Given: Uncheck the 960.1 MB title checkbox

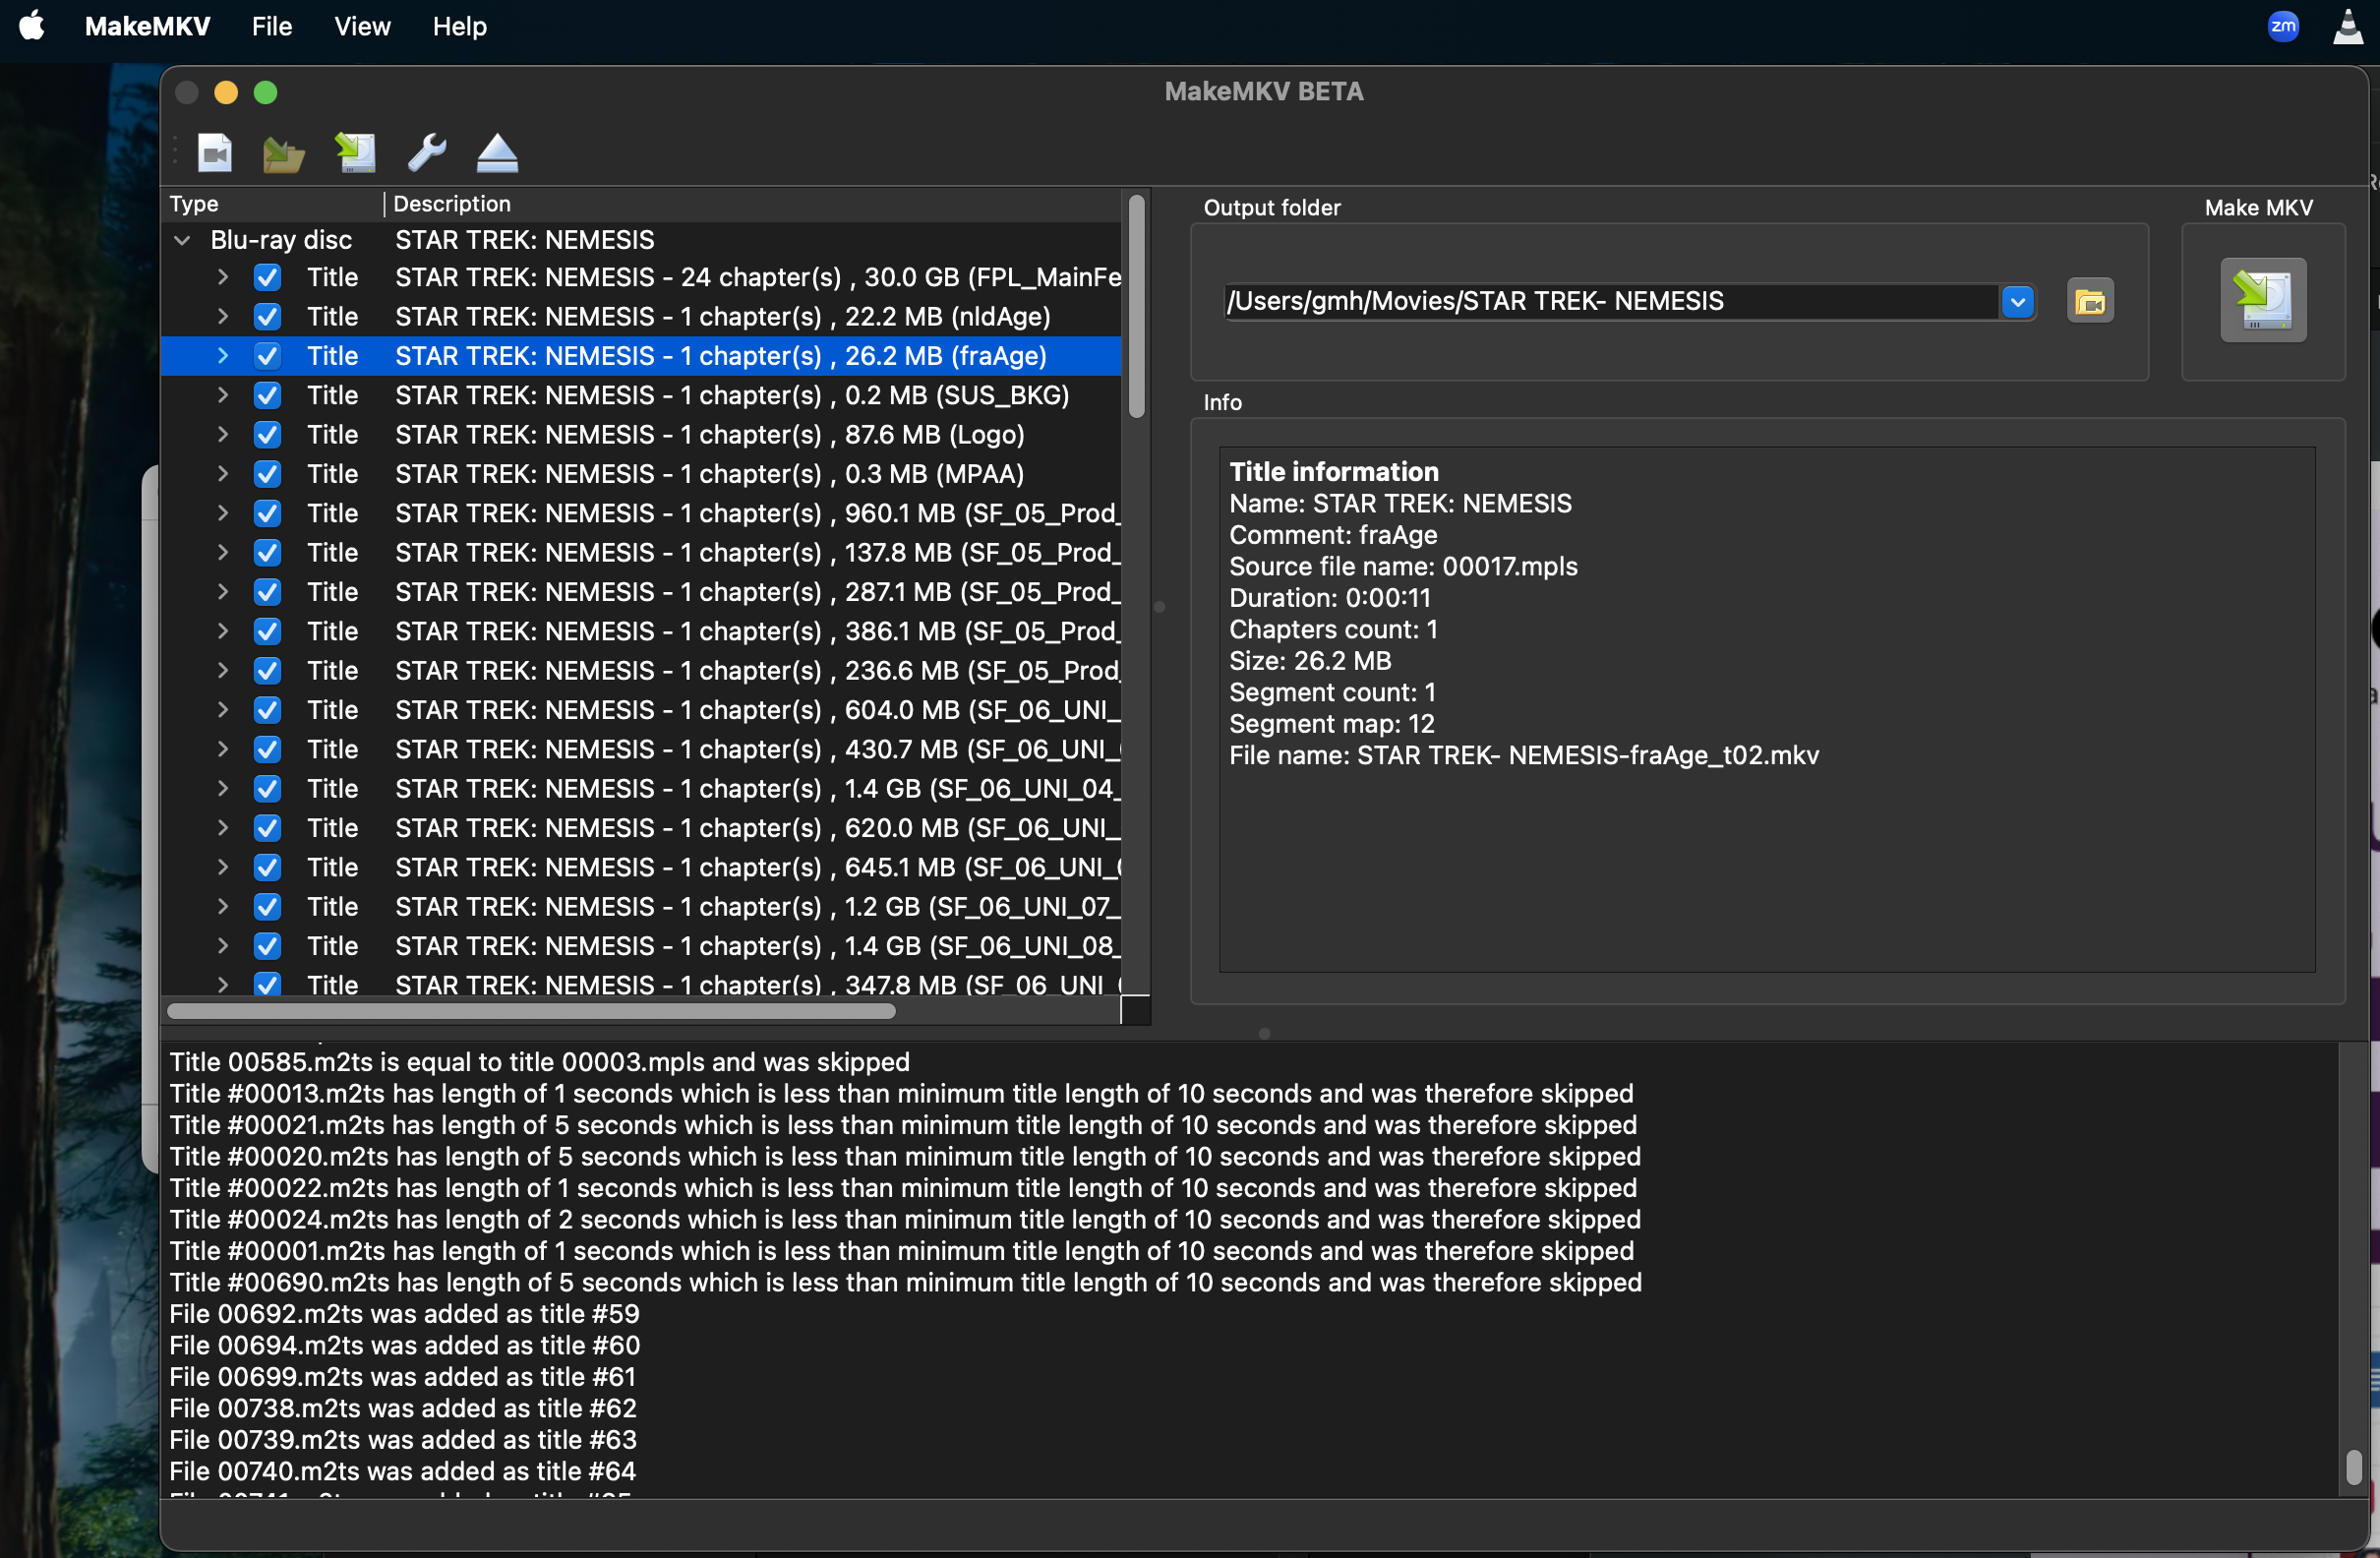Looking at the screenshot, I should (x=267, y=513).
